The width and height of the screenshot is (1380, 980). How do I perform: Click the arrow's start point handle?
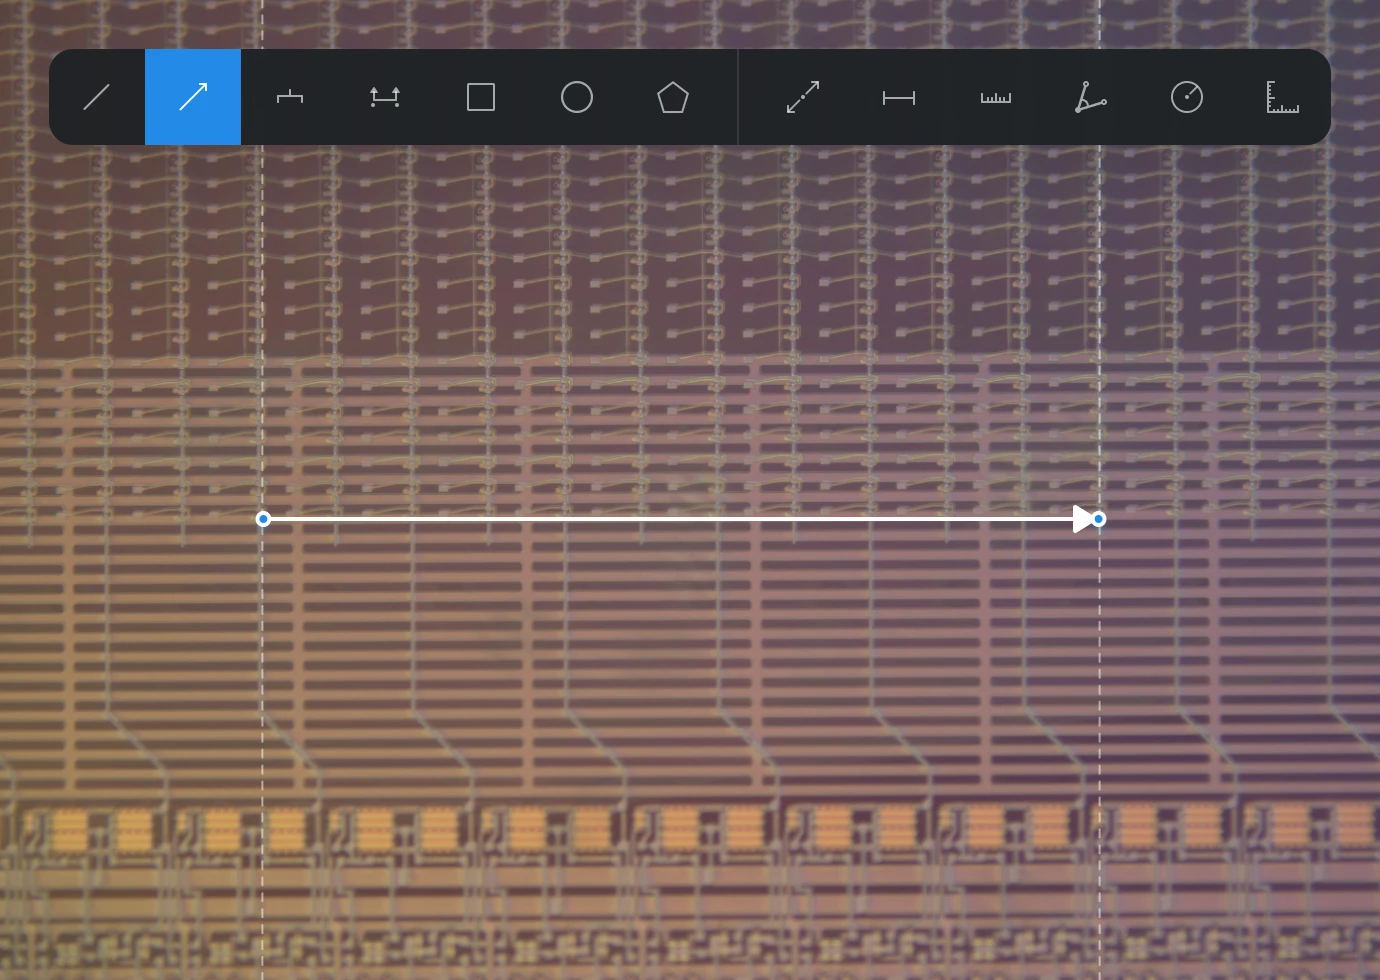tap(263, 519)
